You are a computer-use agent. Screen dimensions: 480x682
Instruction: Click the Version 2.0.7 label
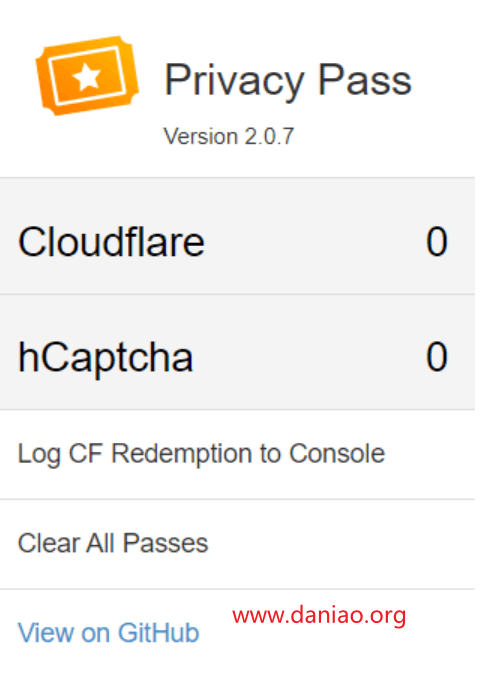click(x=229, y=136)
